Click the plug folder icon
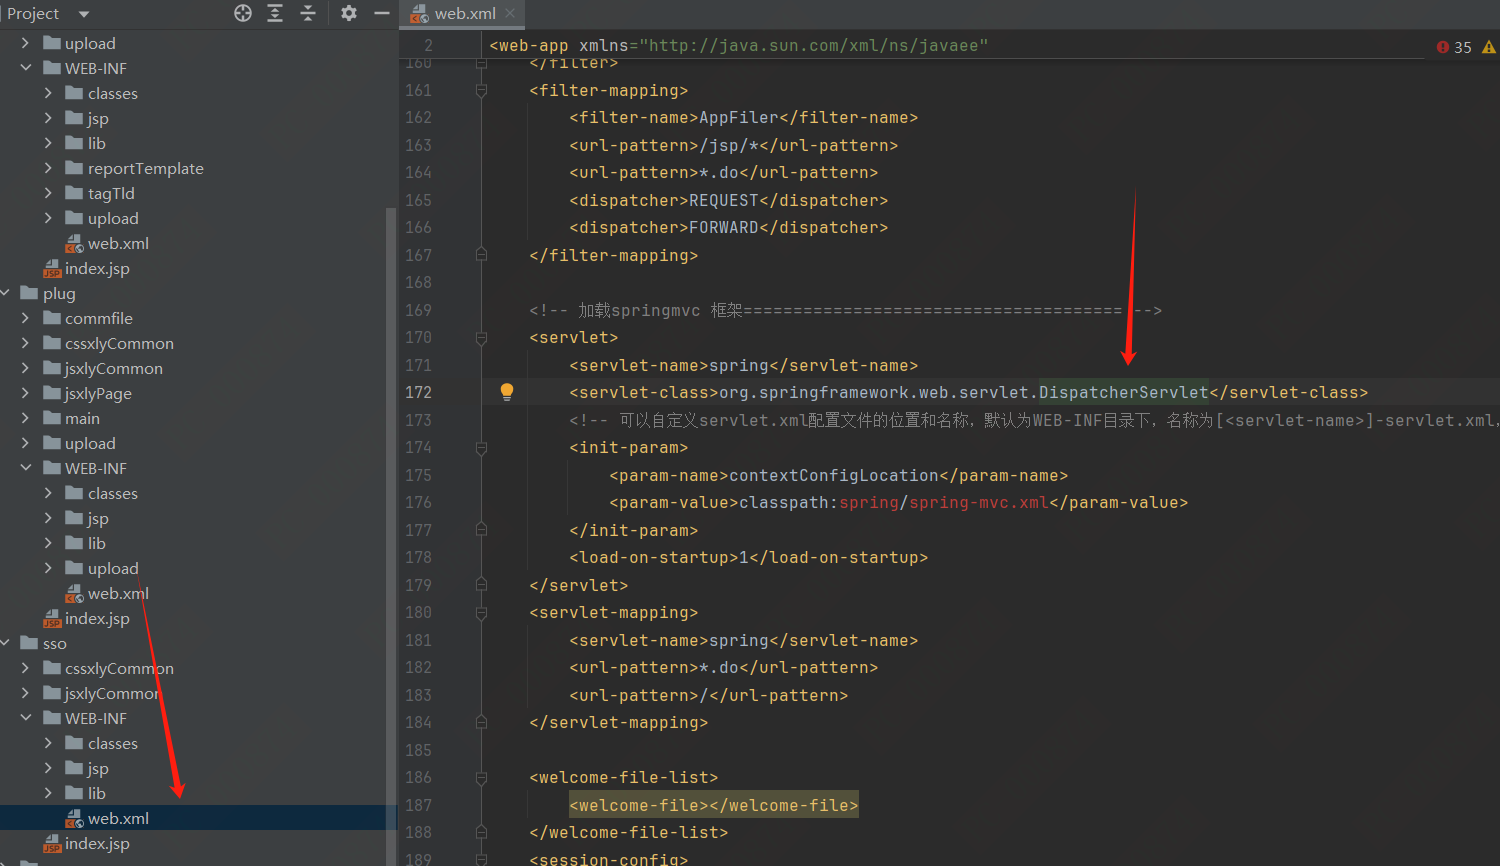The width and height of the screenshot is (1500, 866). pos(29,293)
